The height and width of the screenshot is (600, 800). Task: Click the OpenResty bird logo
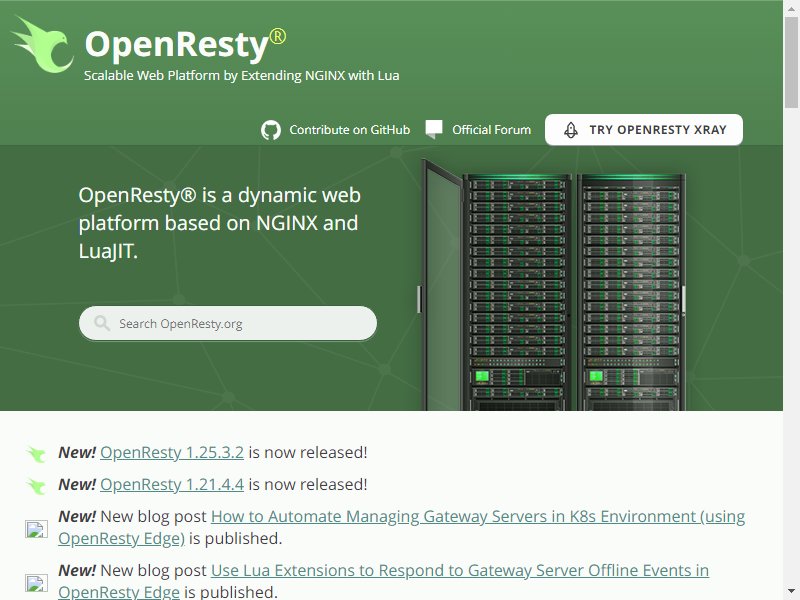pyautogui.click(x=42, y=45)
